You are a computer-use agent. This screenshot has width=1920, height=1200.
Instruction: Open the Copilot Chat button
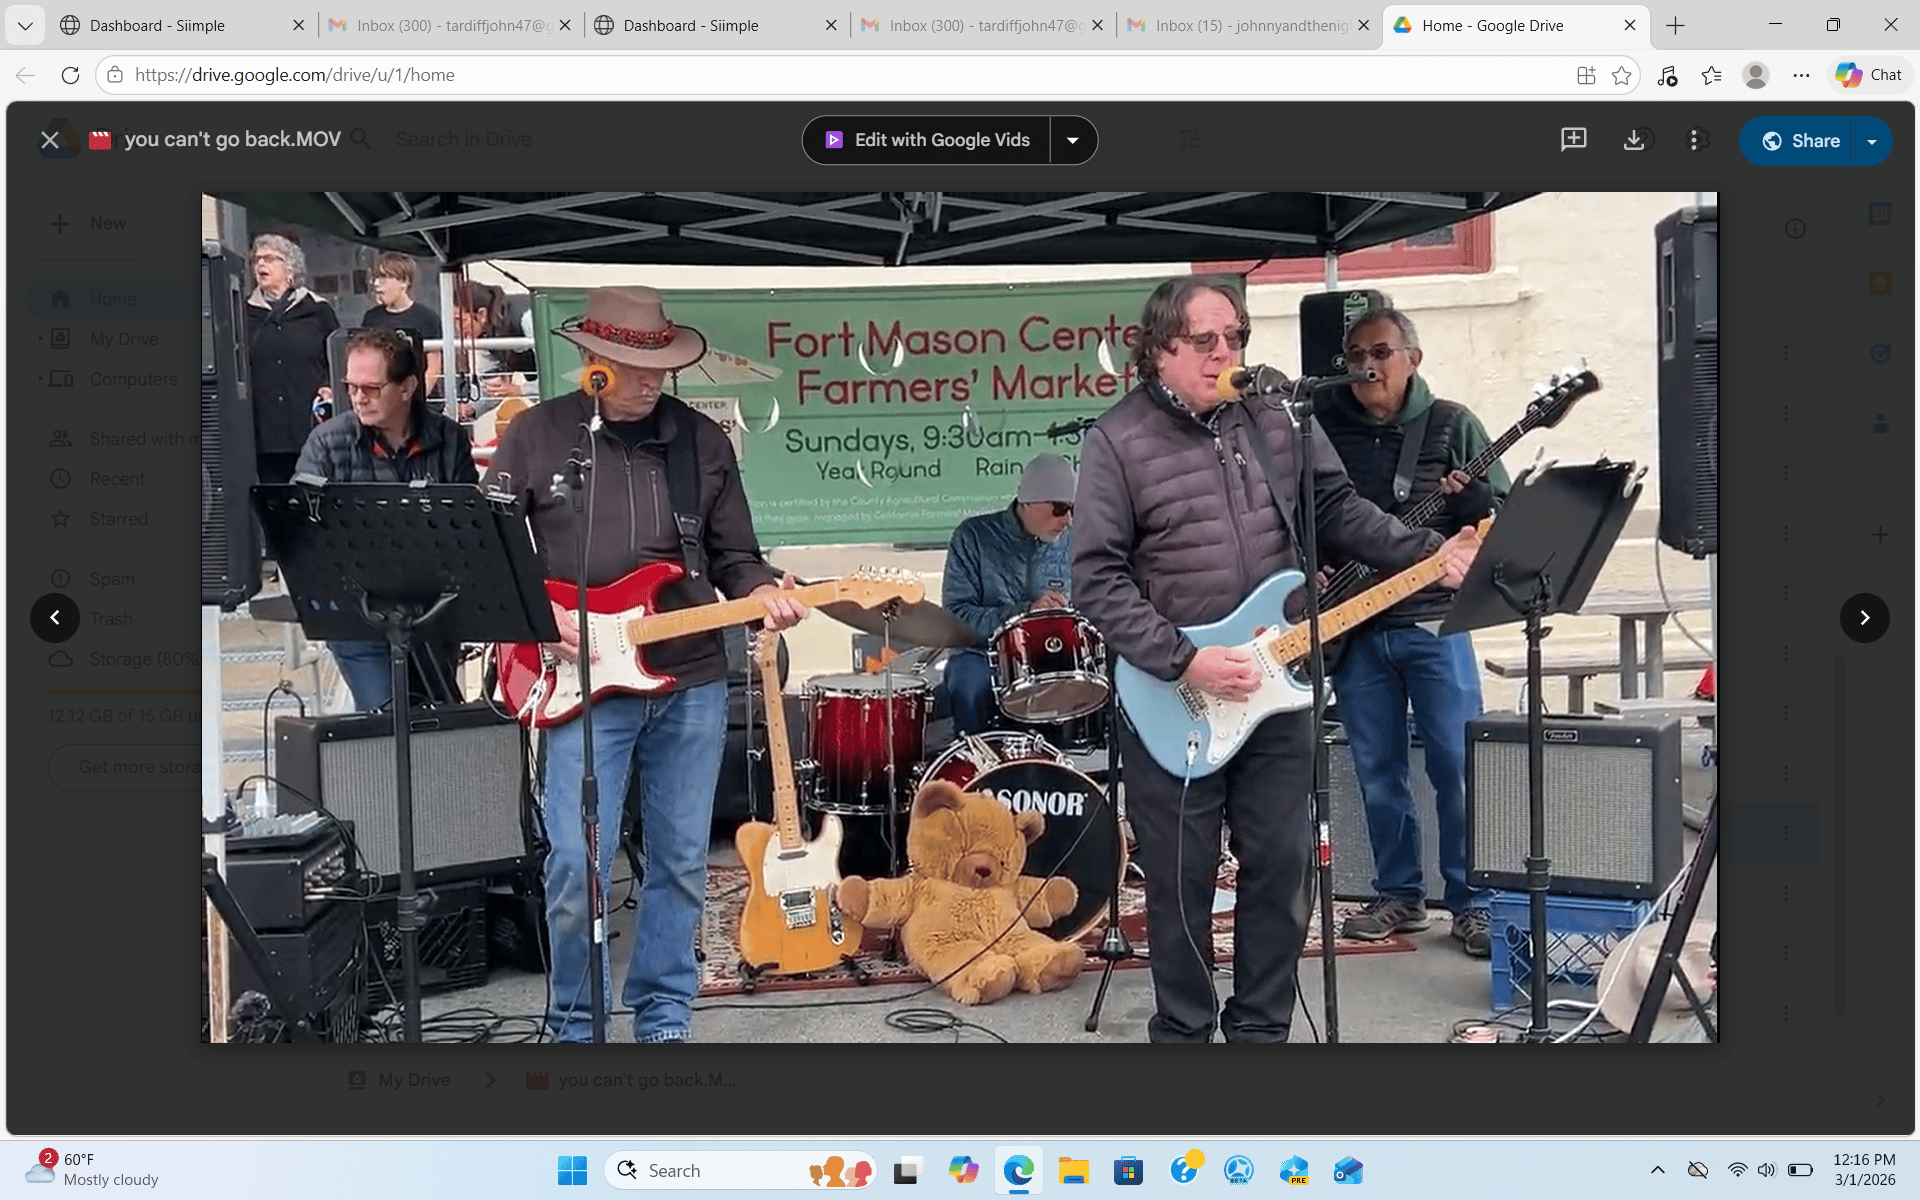pyautogui.click(x=1869, y=75)
